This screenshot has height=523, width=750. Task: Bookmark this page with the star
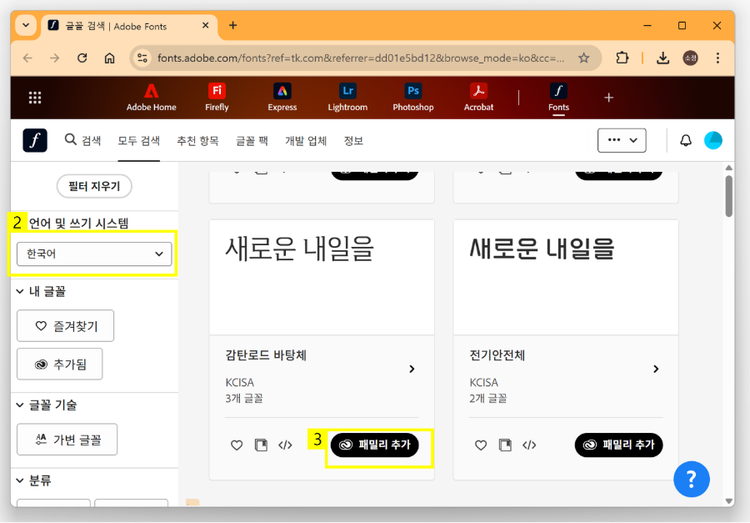(584, 58)
